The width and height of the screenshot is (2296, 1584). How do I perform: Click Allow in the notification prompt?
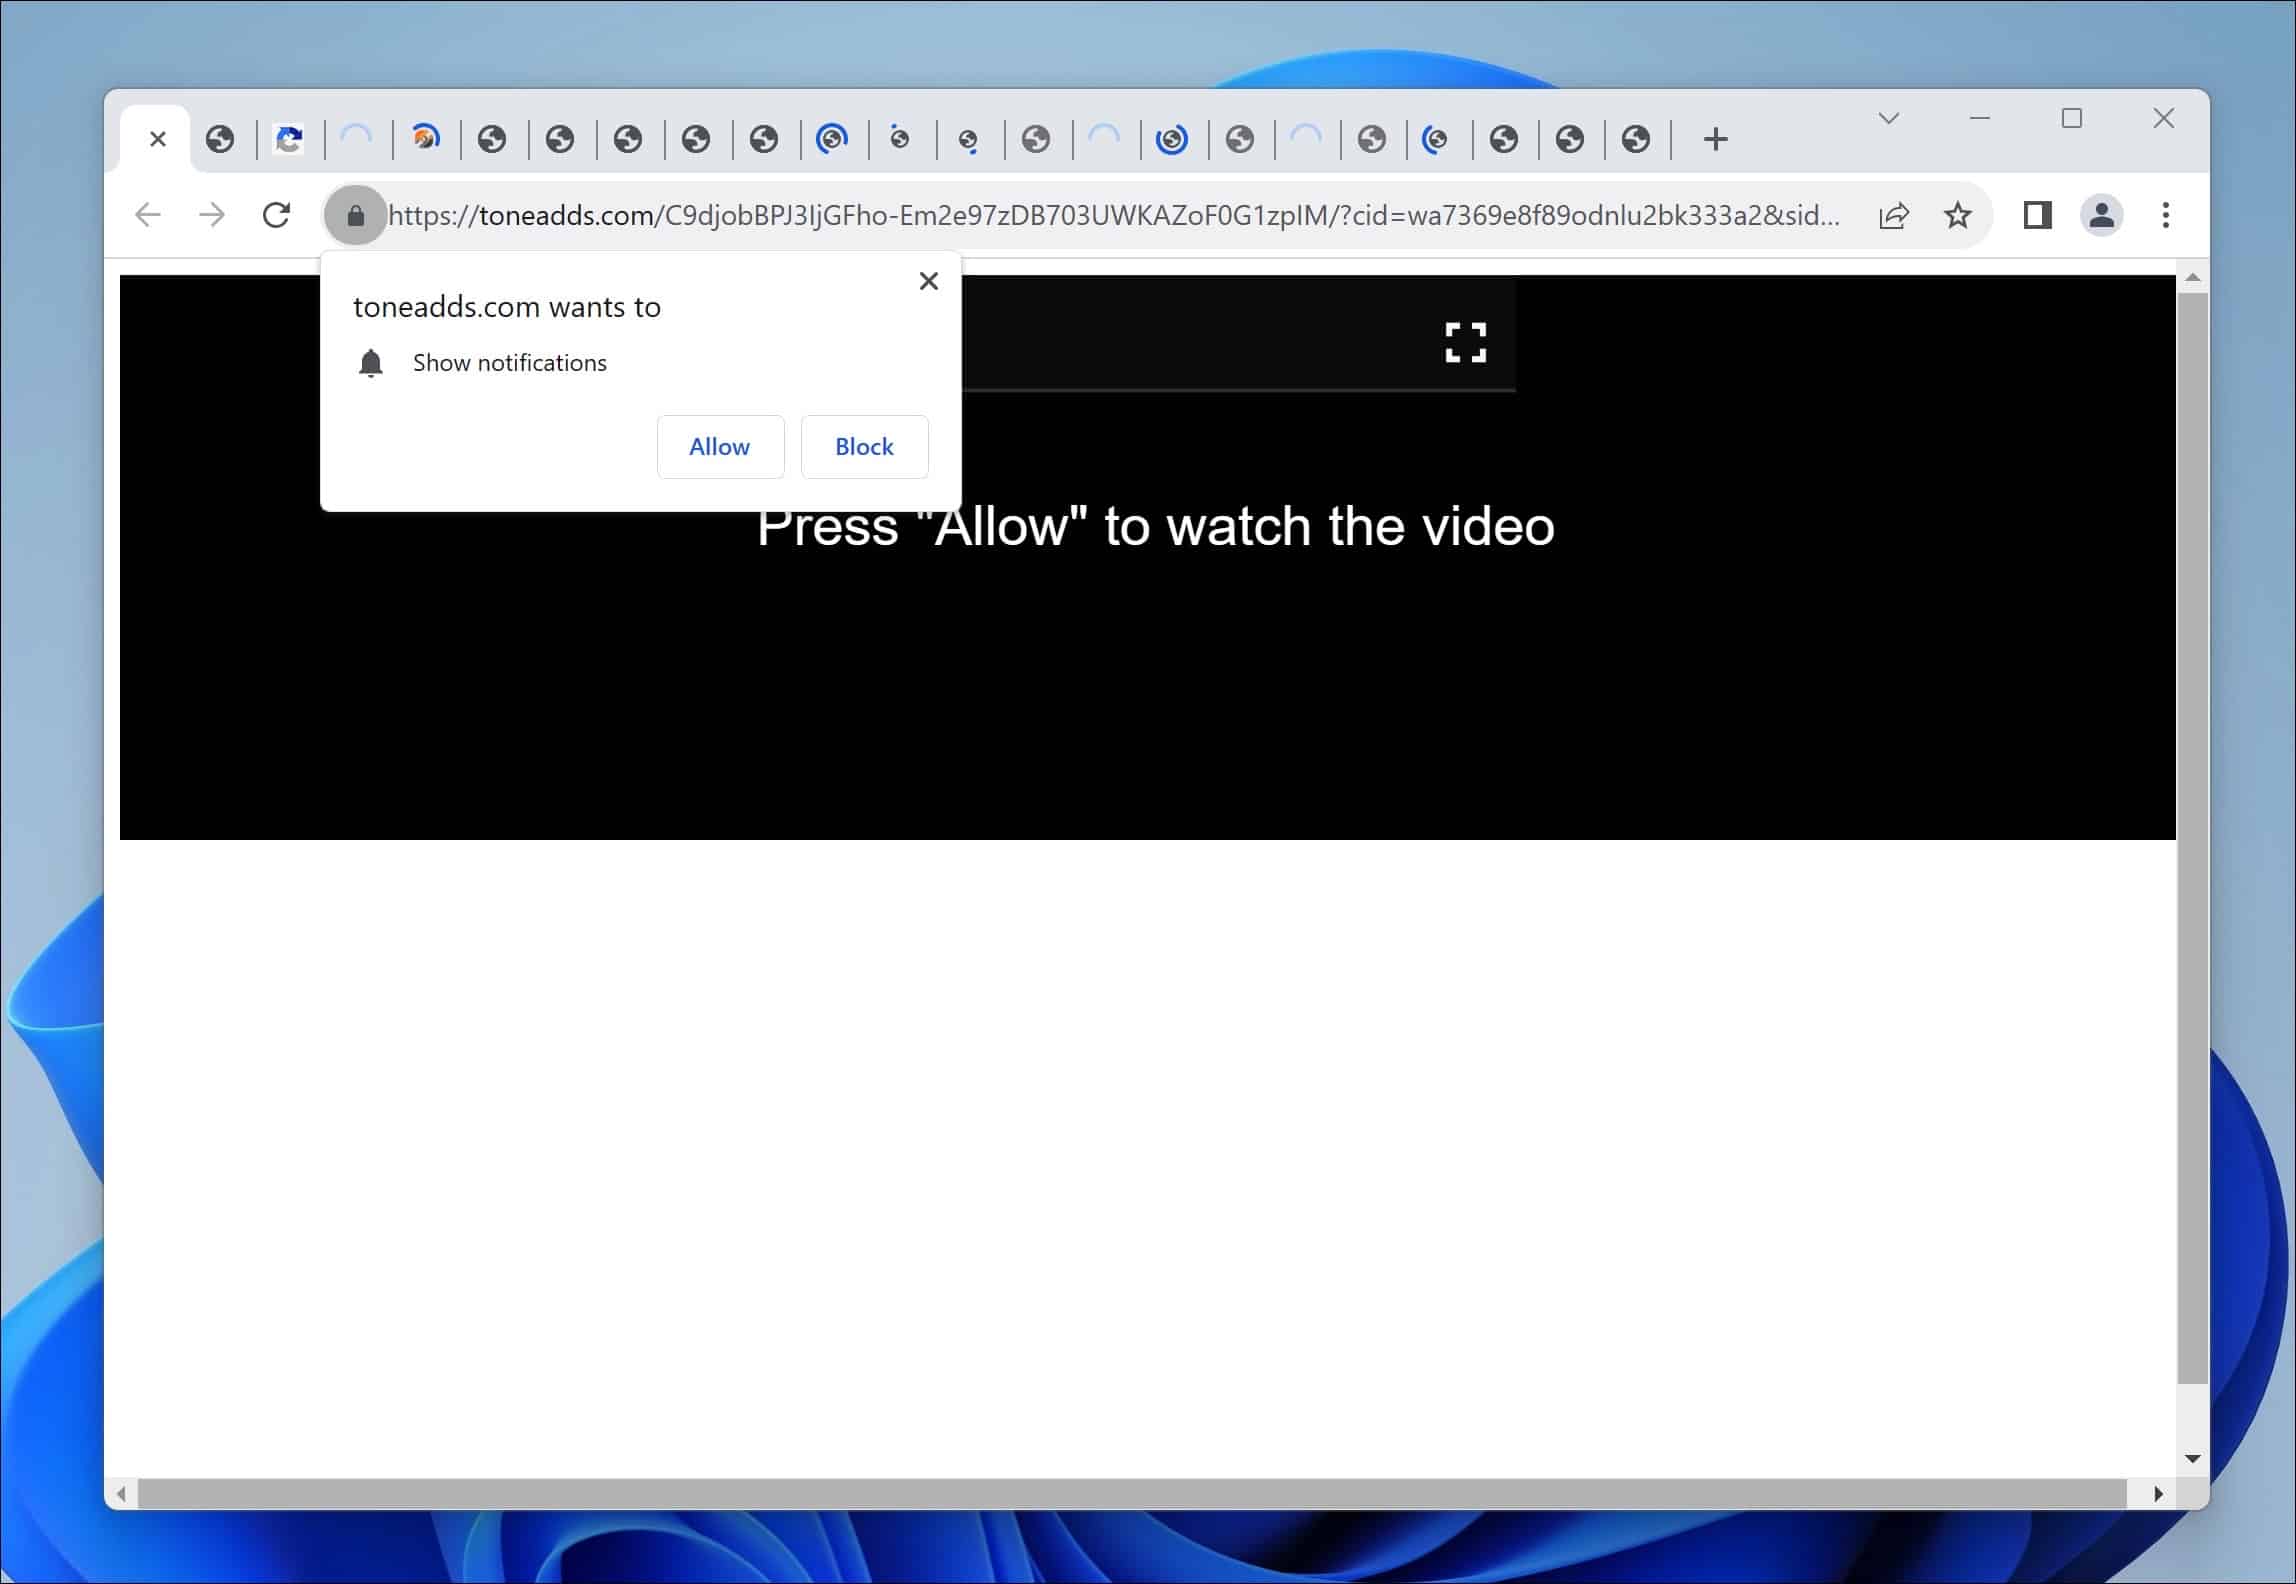click(x=720, y=447)
